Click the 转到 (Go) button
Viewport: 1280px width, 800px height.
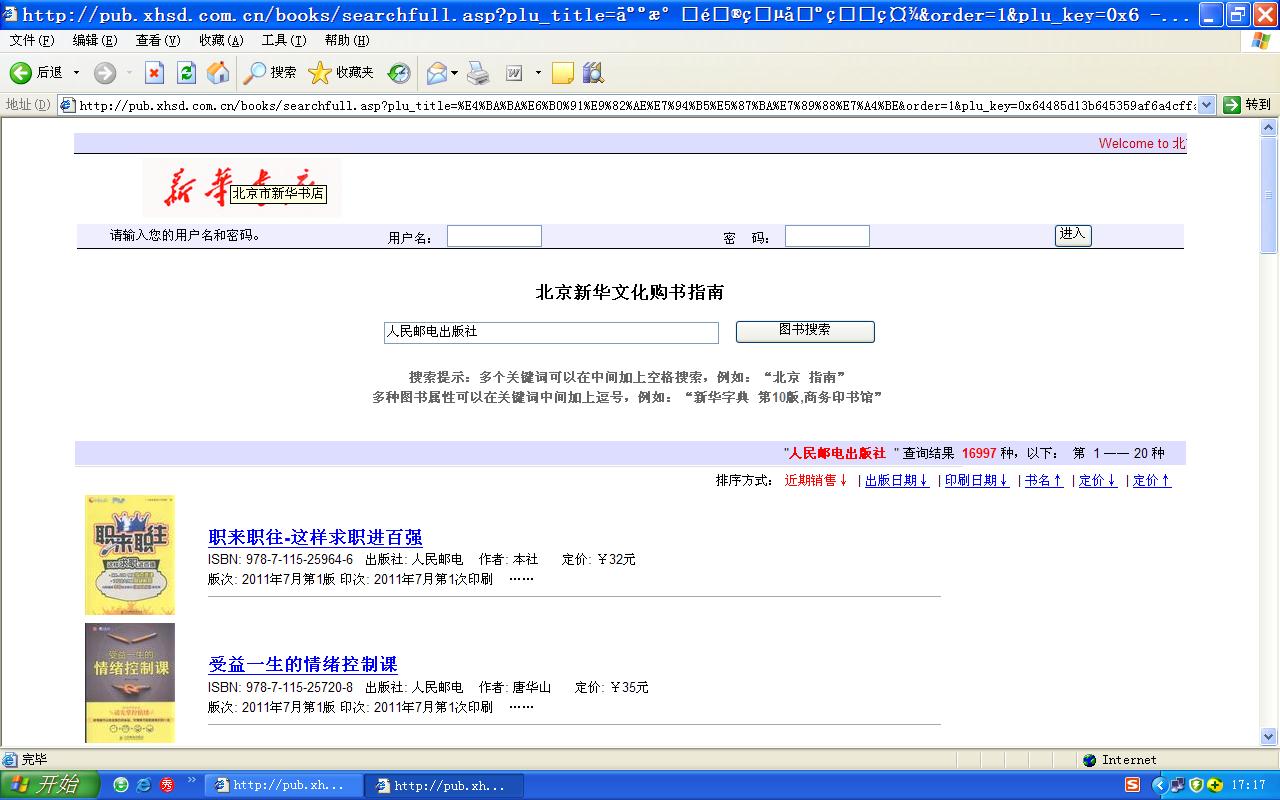(1248, 105)
